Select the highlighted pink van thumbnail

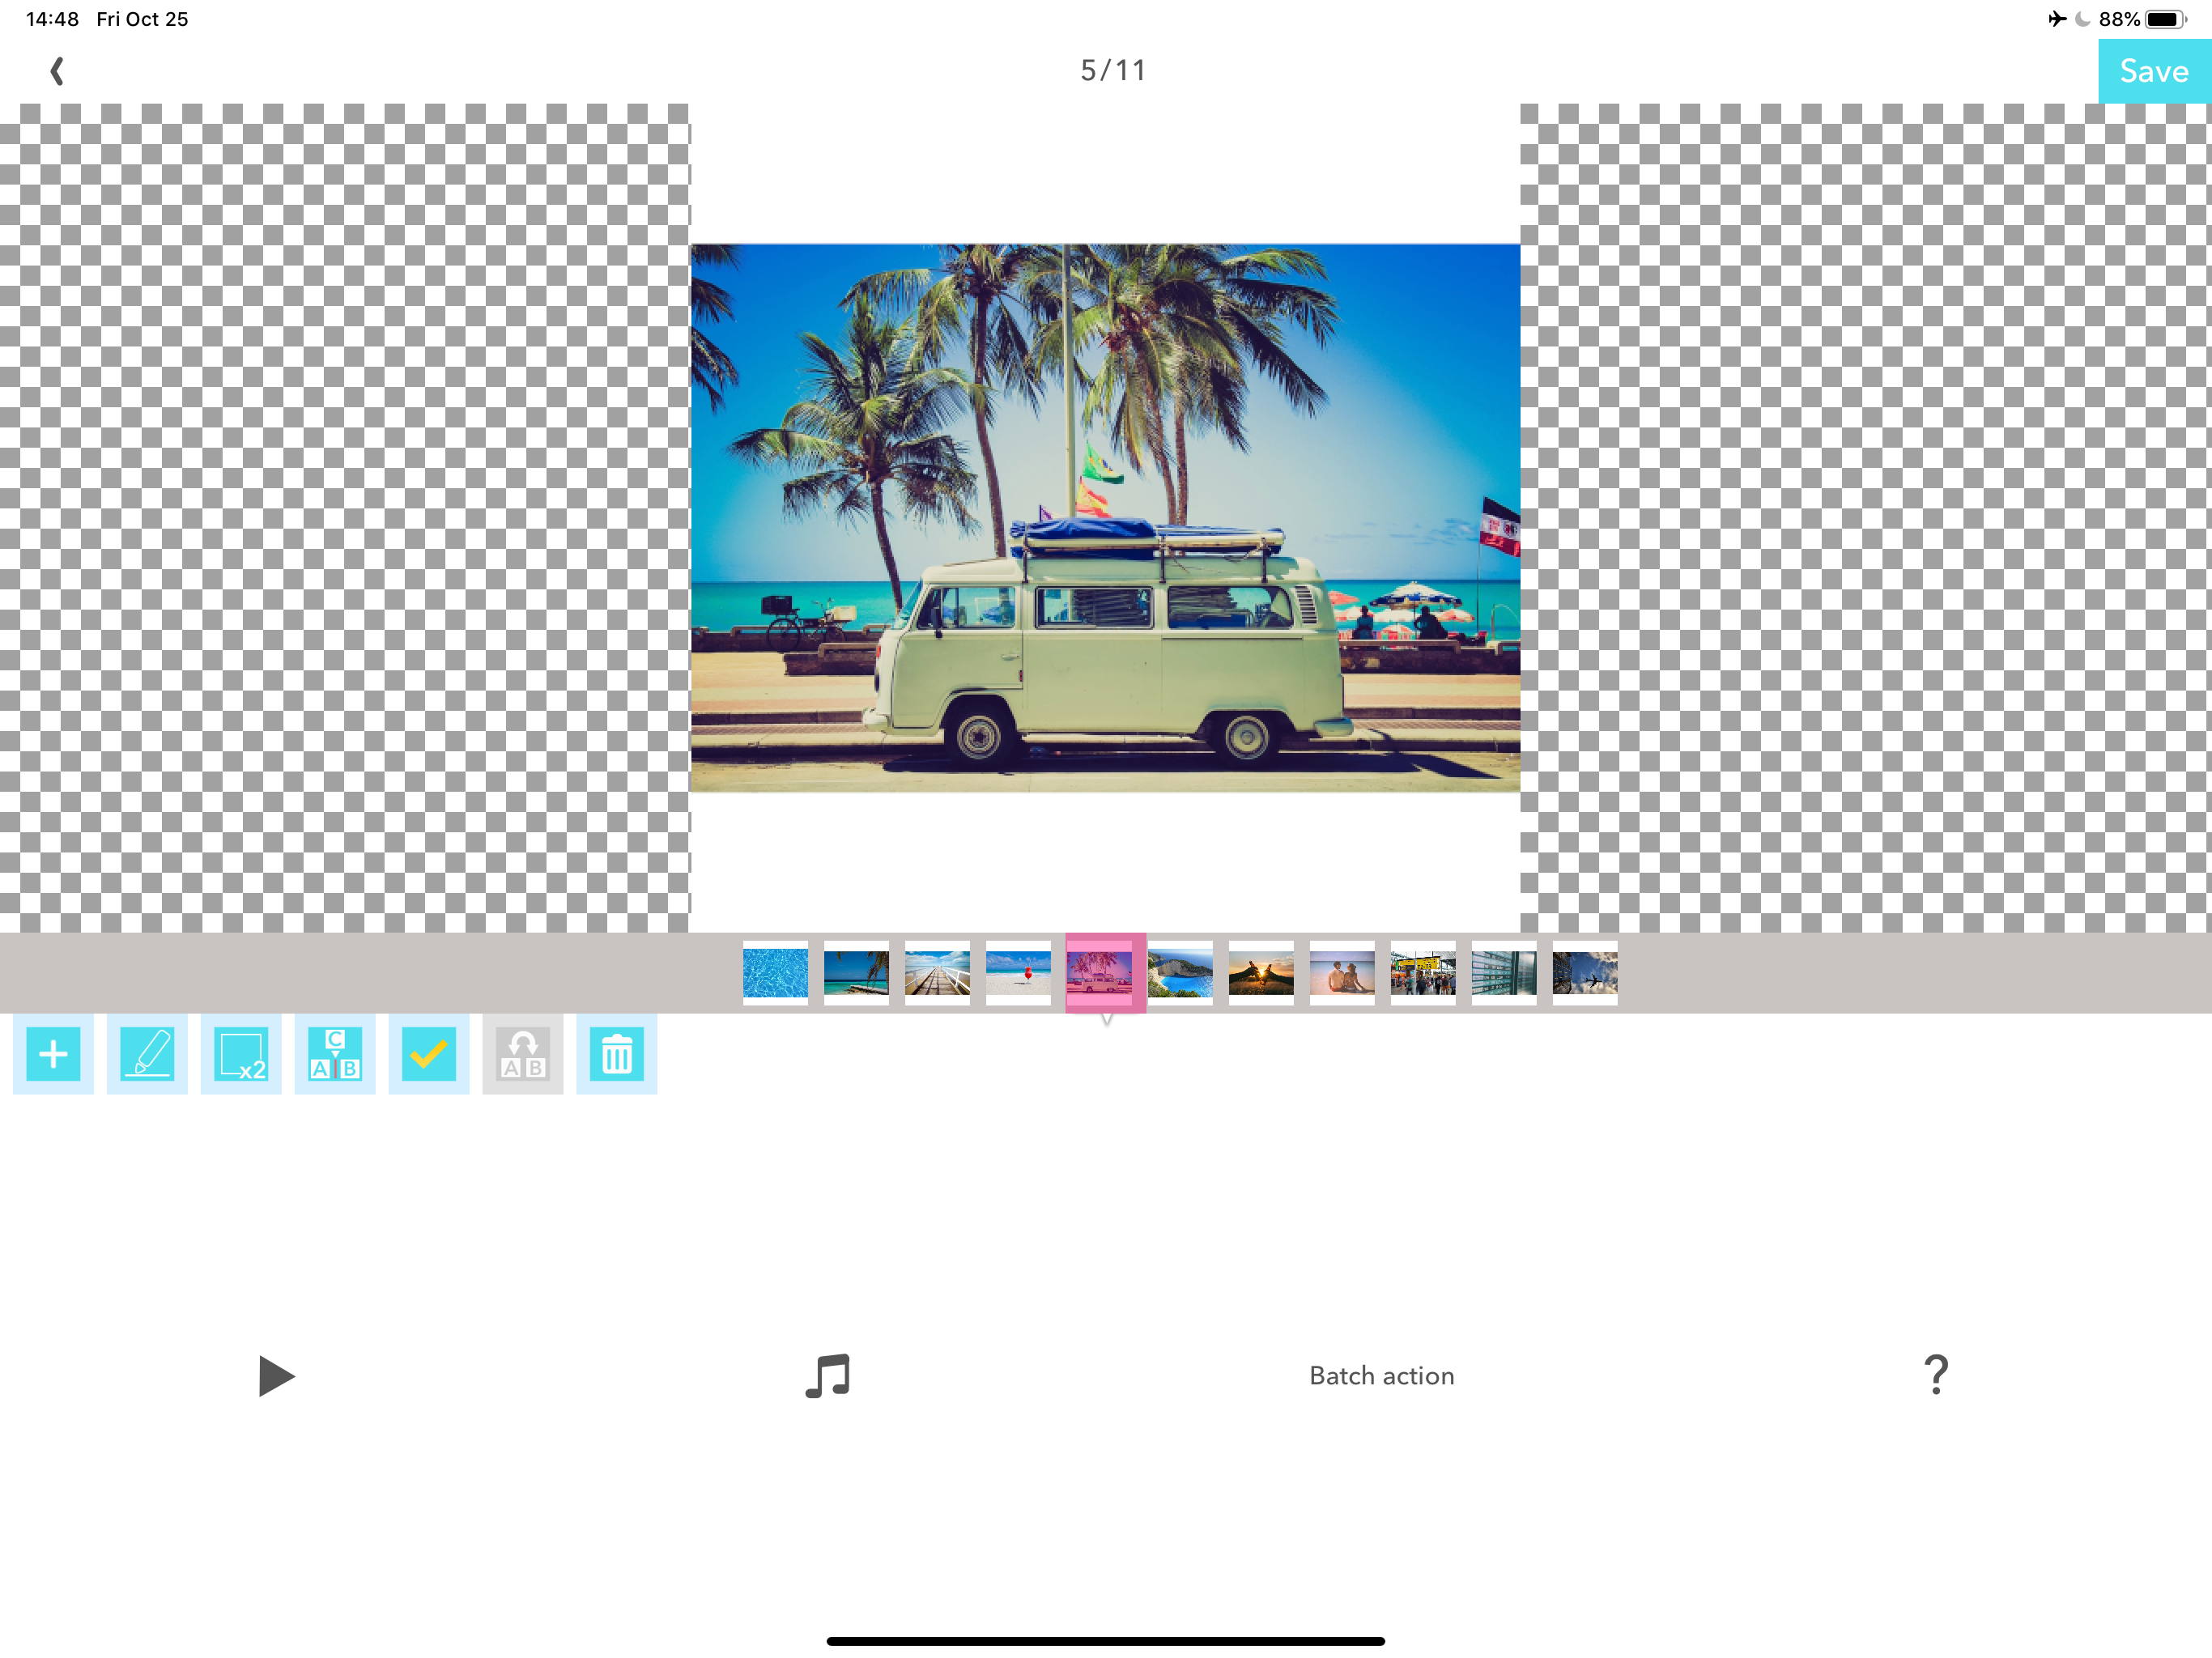(x=1105, y=973)
